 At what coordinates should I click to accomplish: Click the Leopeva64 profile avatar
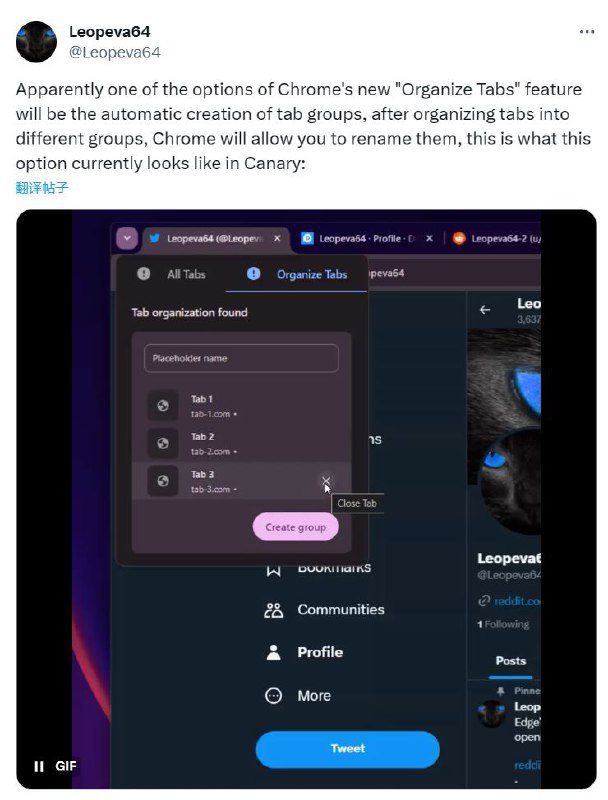[36, 42]
